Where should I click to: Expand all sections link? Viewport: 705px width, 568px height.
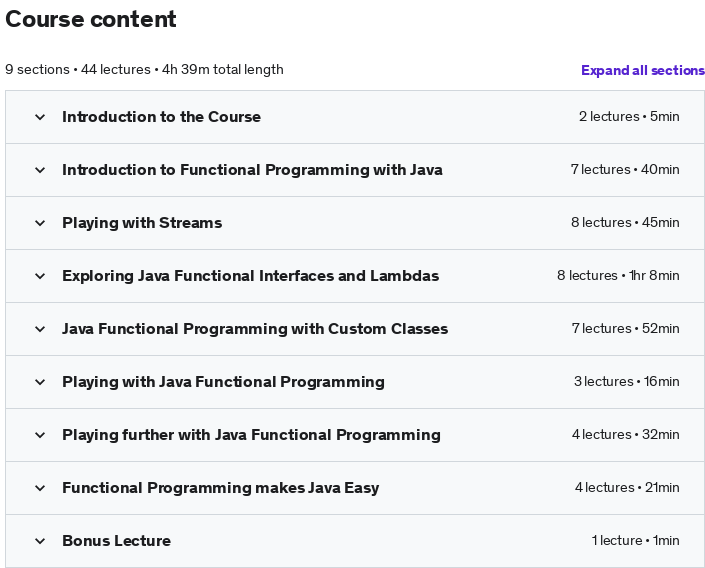(643, 70)
